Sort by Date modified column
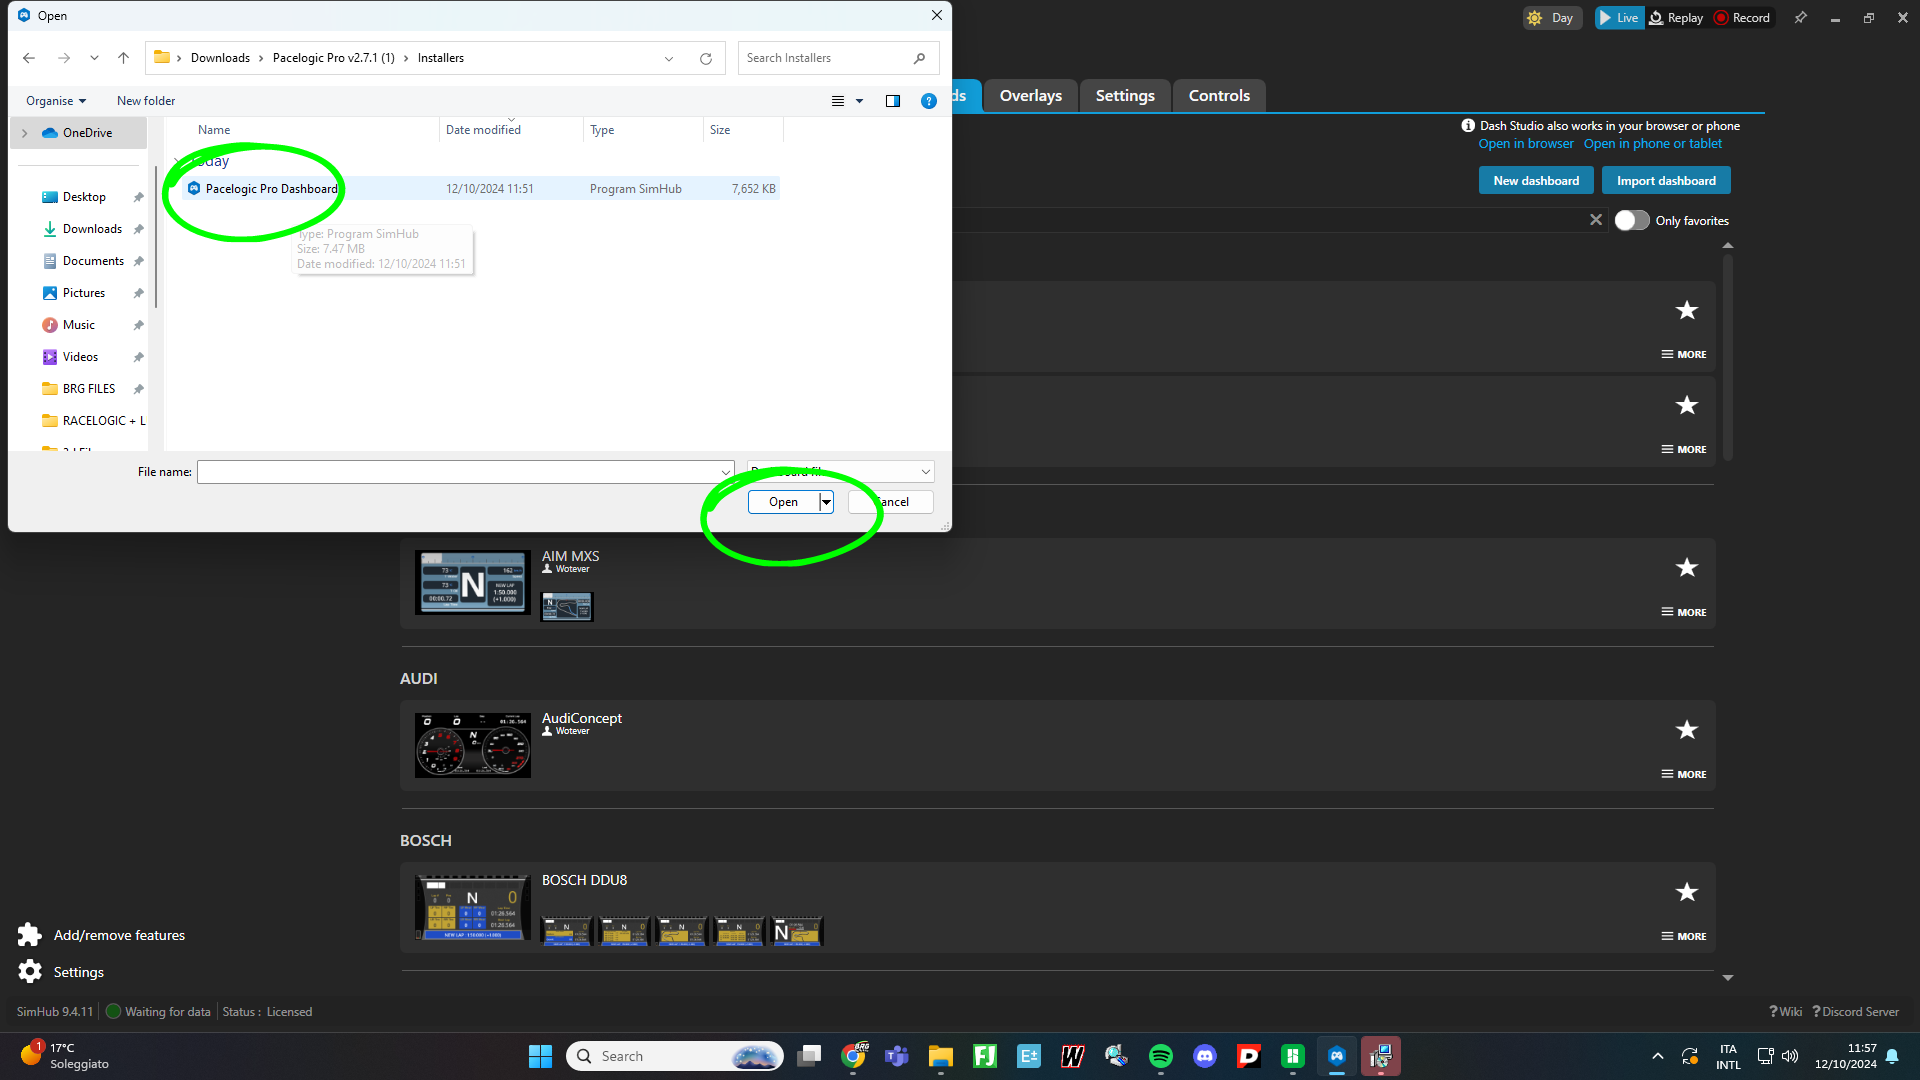1920x1080 pixels. click(483, 130)
